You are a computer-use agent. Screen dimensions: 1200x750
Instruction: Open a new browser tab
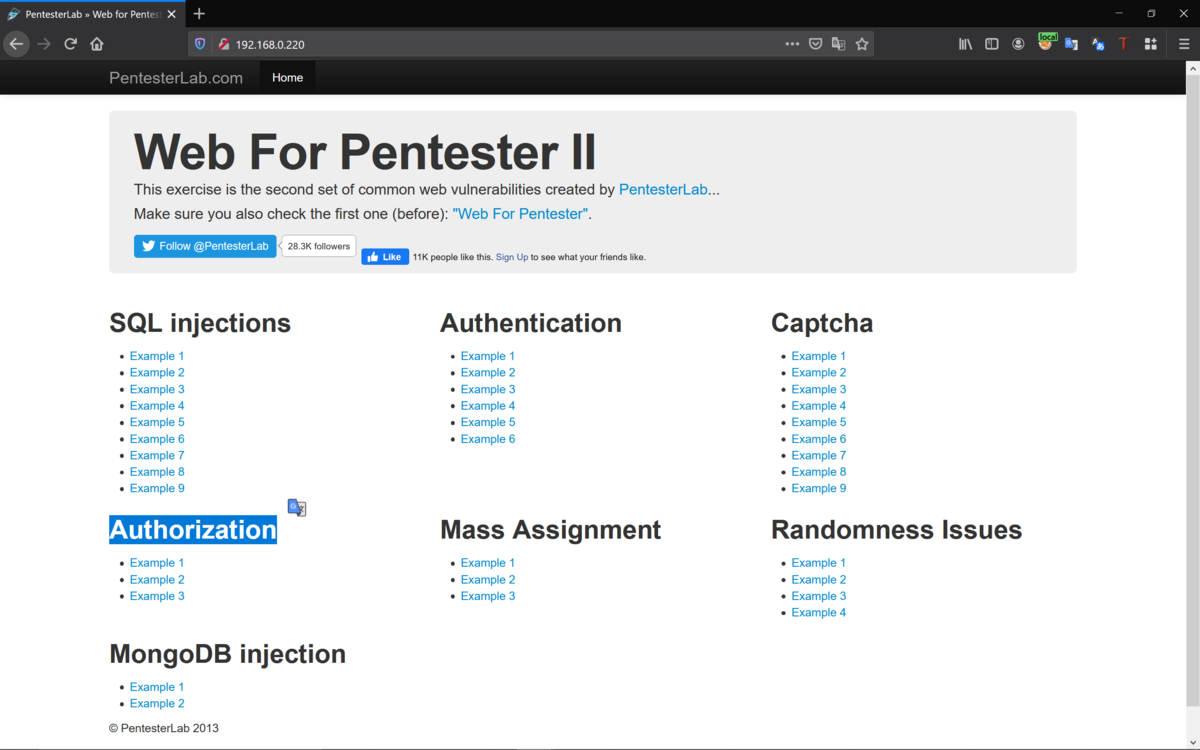pos(199,14)
